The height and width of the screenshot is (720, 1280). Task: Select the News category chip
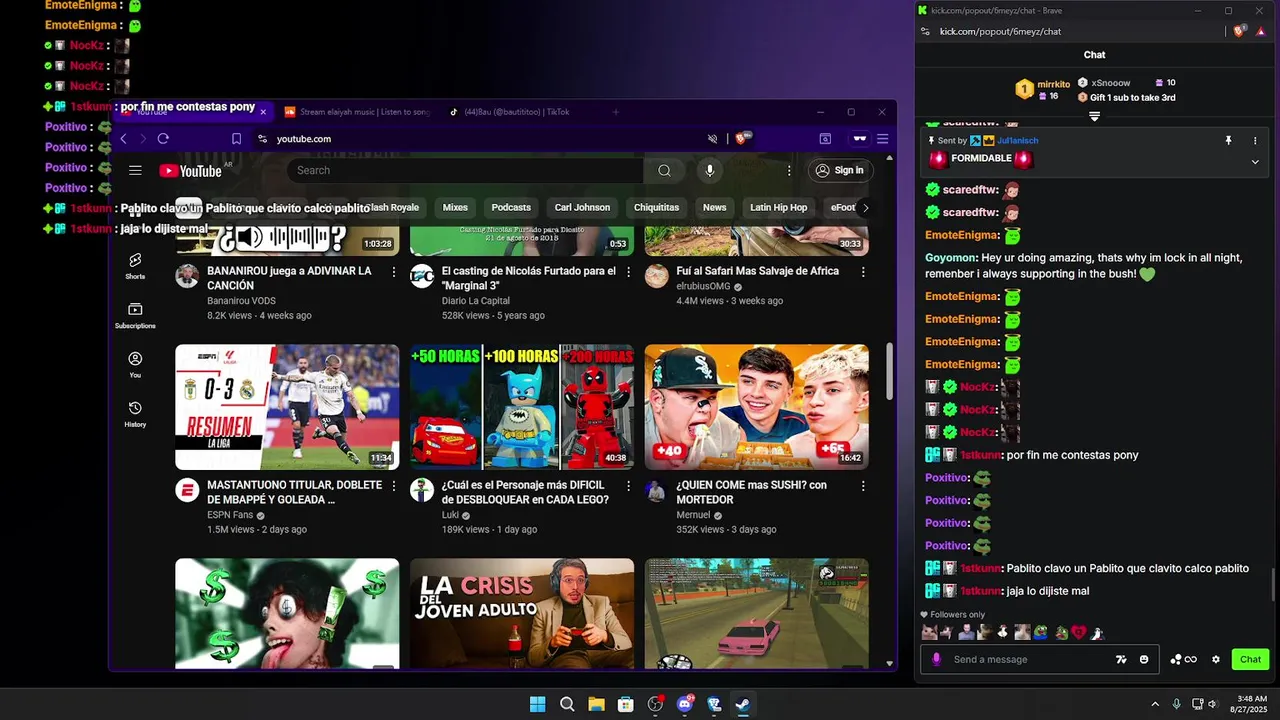714,208
